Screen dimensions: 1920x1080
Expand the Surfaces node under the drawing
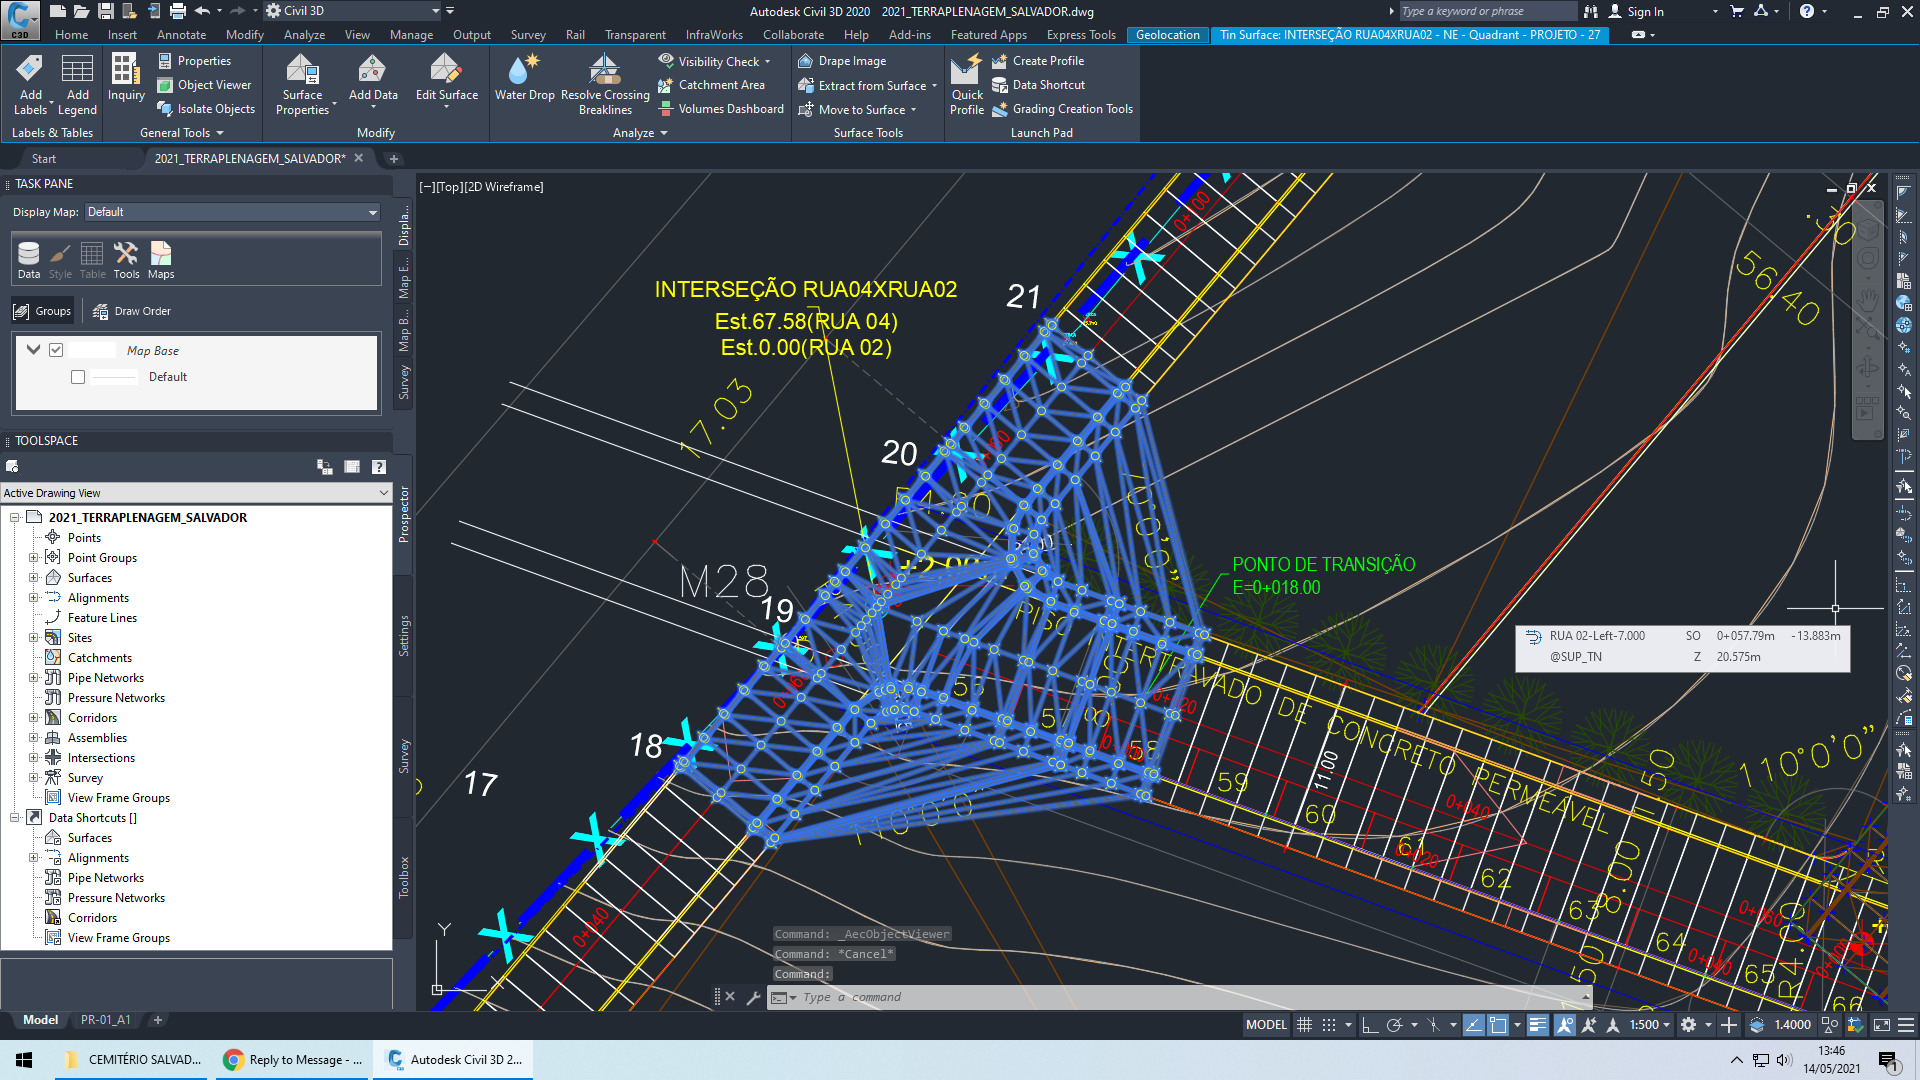click(x=33, y=578)
